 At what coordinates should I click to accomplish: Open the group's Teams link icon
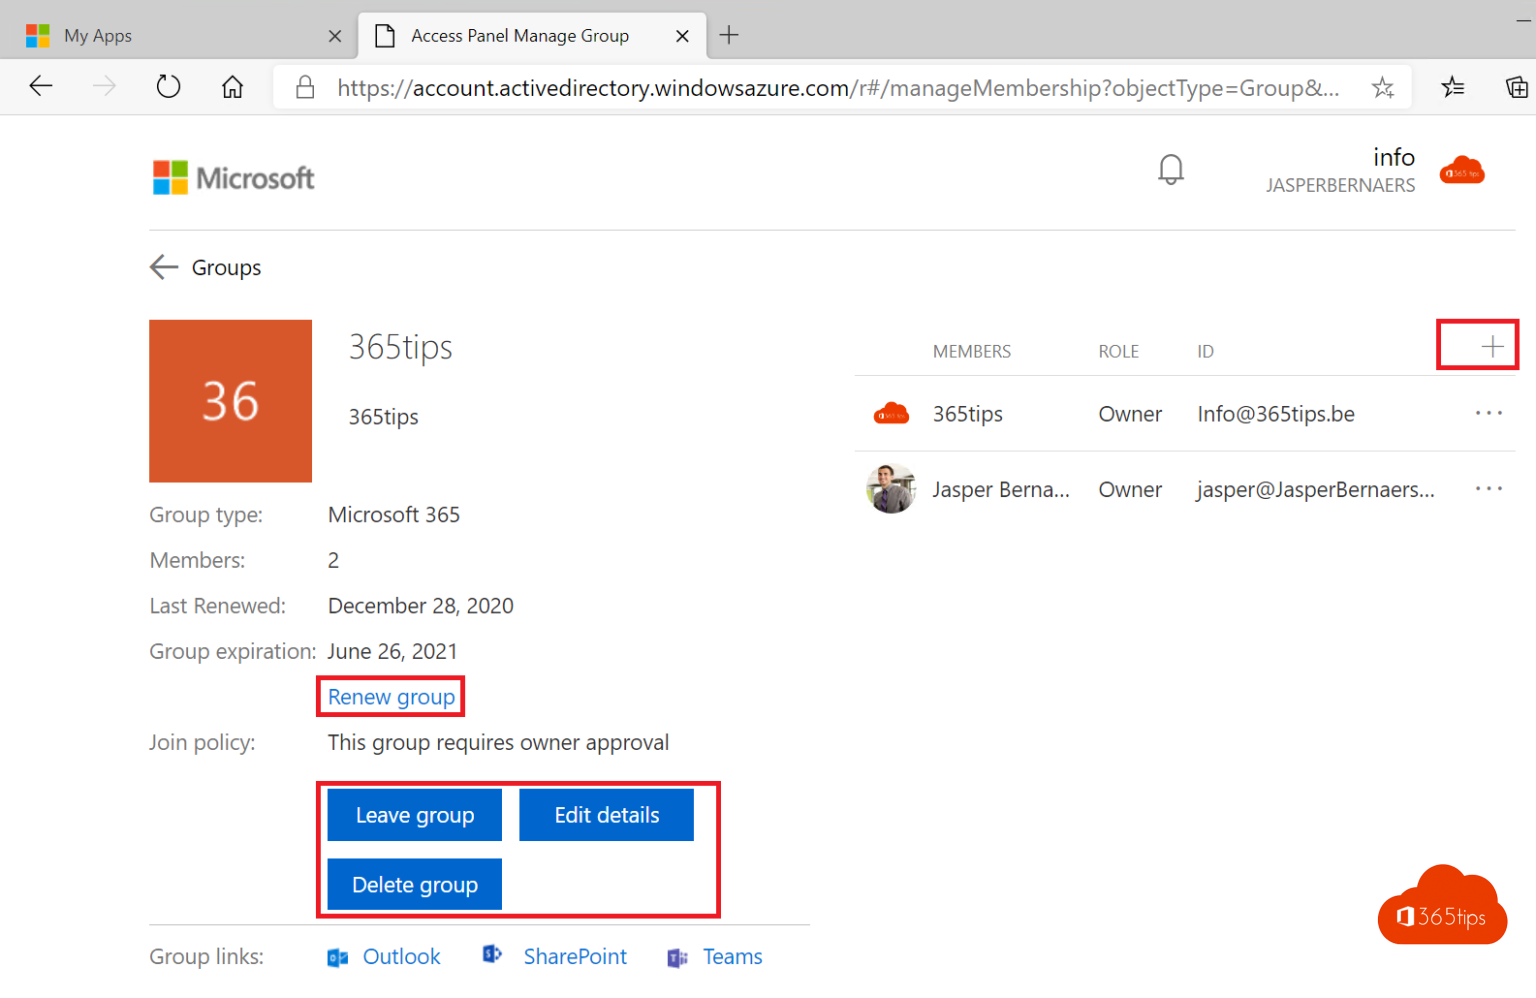[677, 957]
